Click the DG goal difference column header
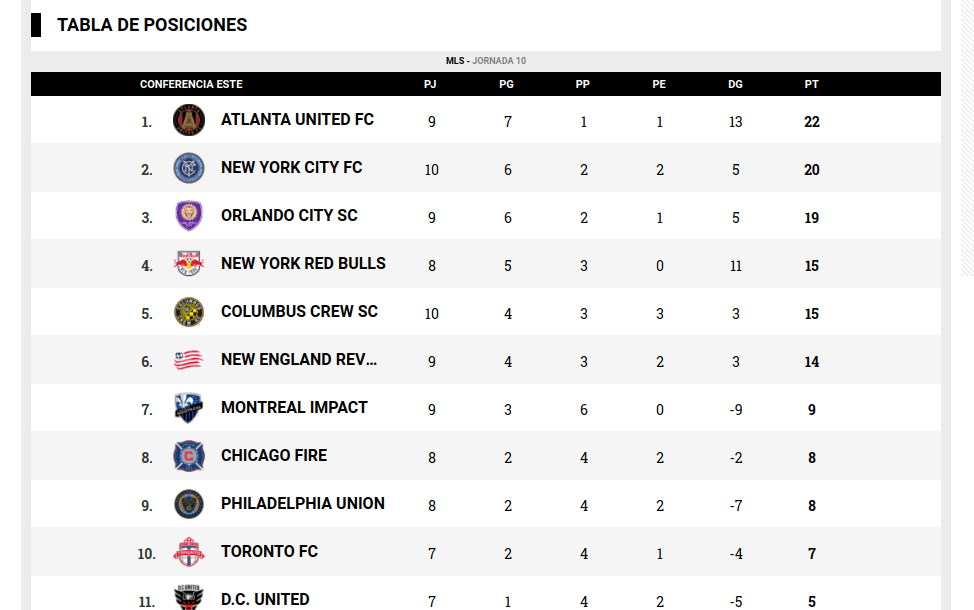Screen dimensions: 974x610 735,85
